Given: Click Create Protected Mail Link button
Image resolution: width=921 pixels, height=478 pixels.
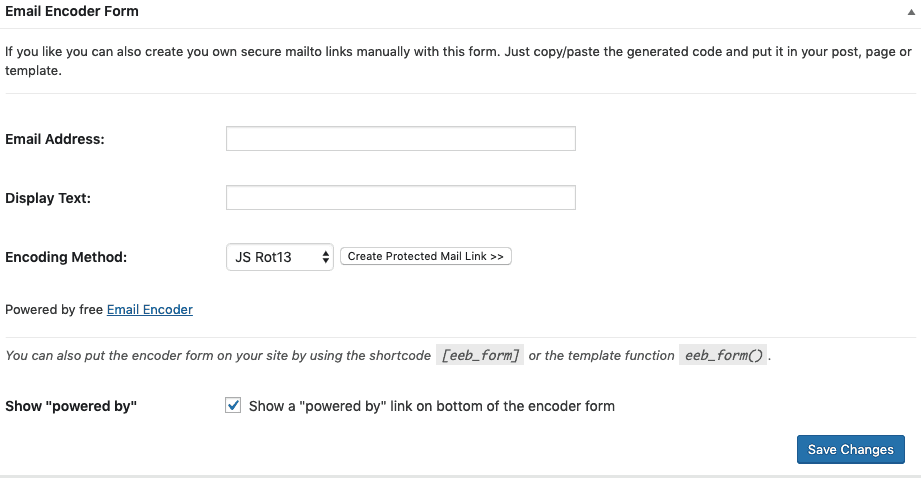Looking at the screenshot, I should tap(426, 256).
